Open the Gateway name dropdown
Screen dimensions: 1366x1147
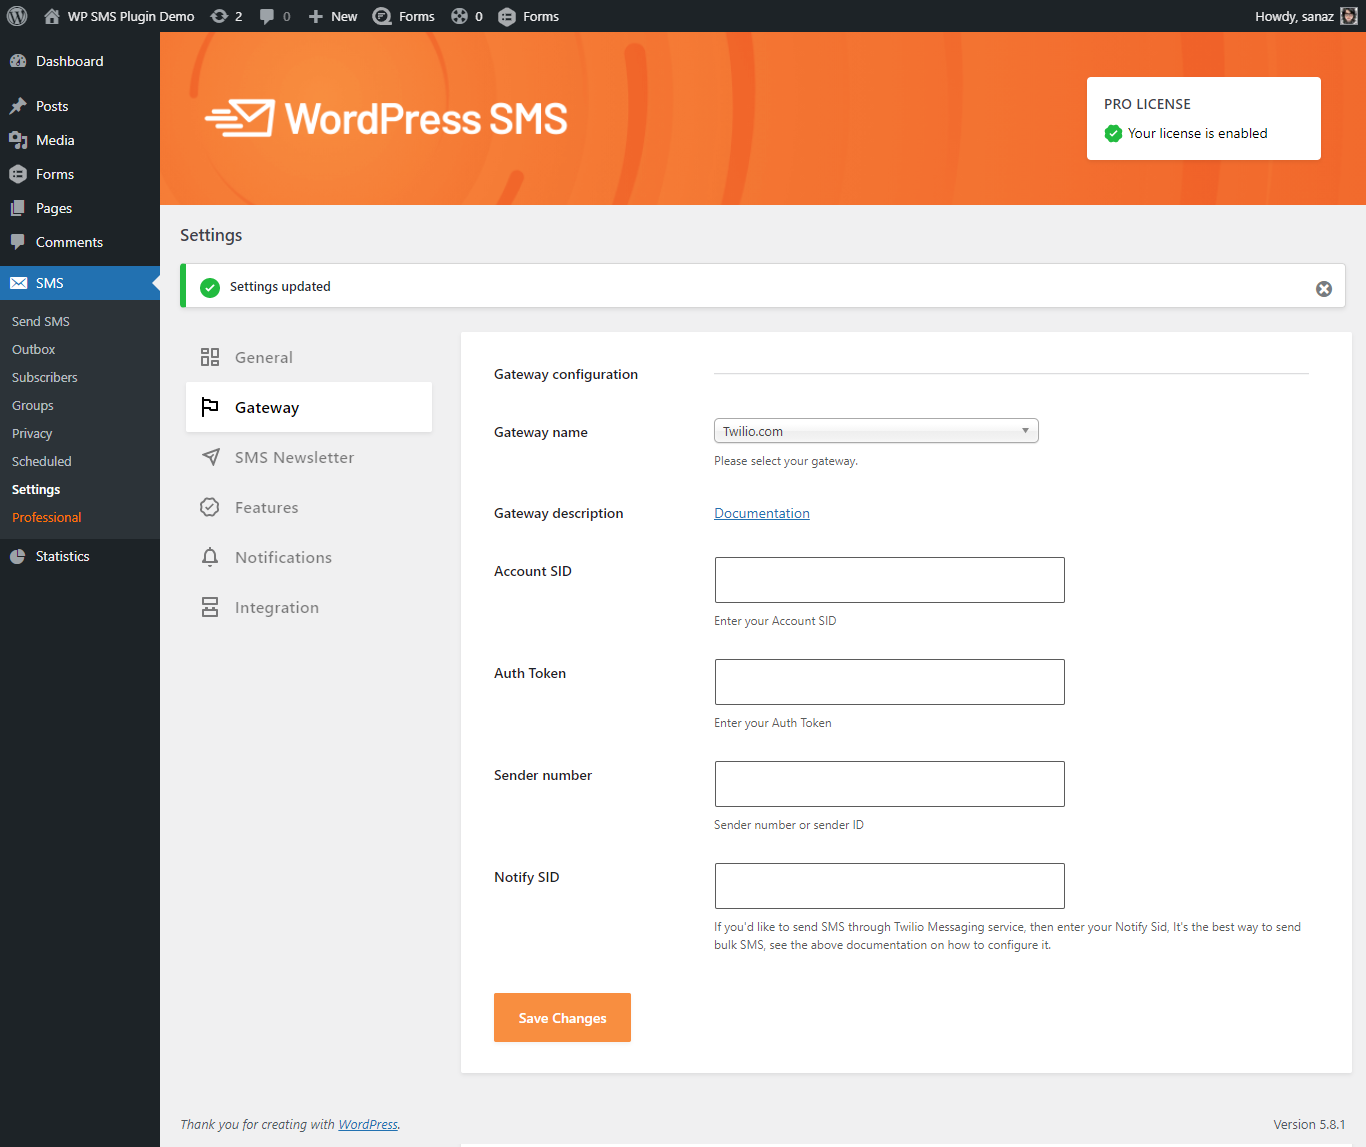[x=876, y=431]
